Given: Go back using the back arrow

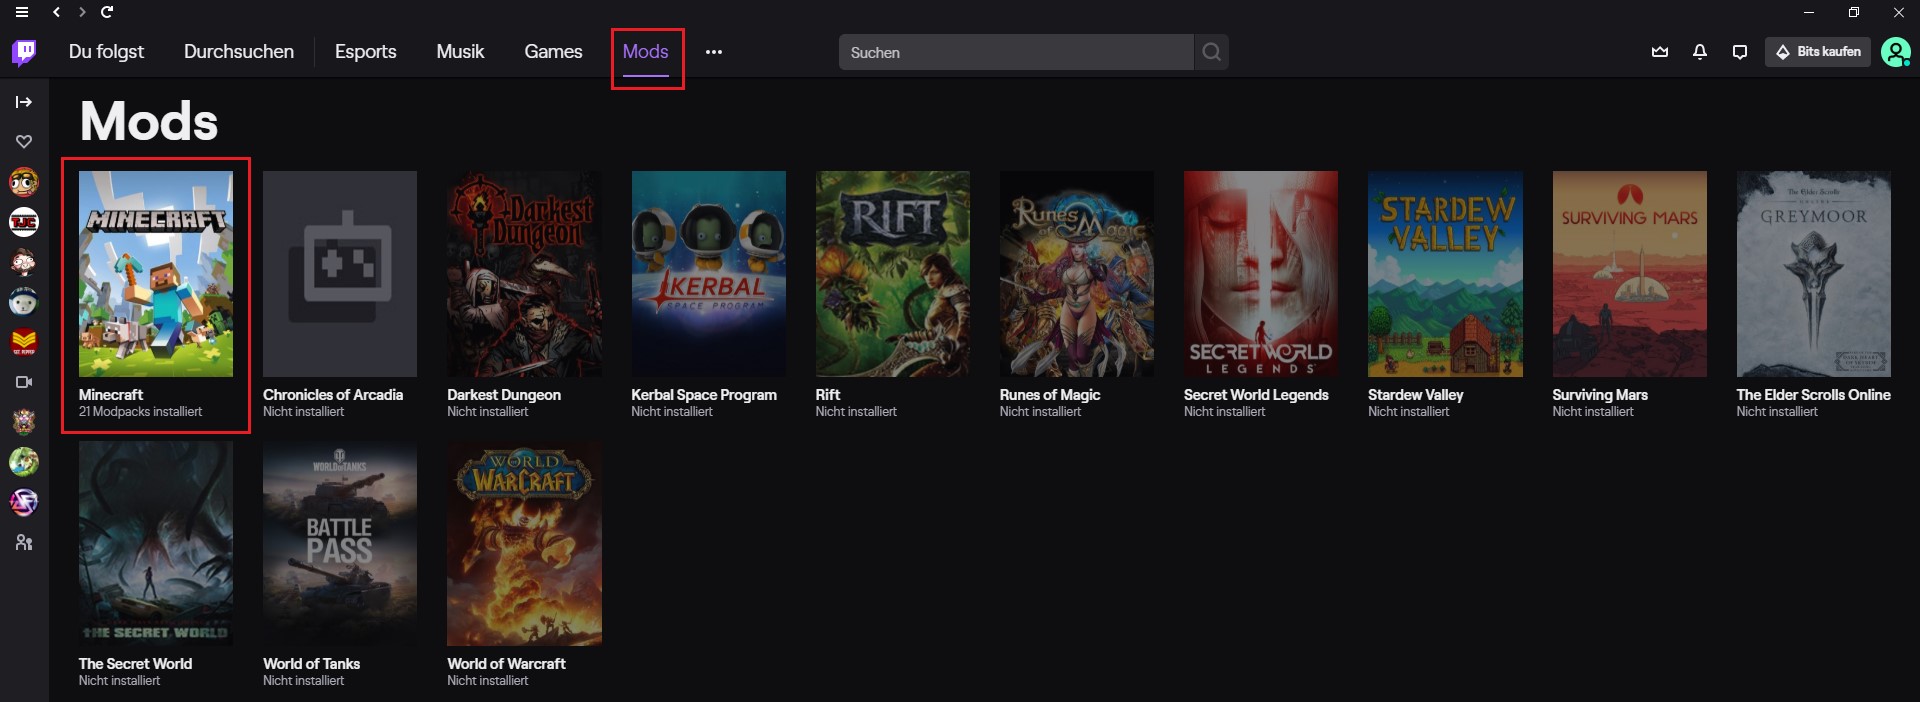Looking at the screenshot, I should [x=56, y=12].
